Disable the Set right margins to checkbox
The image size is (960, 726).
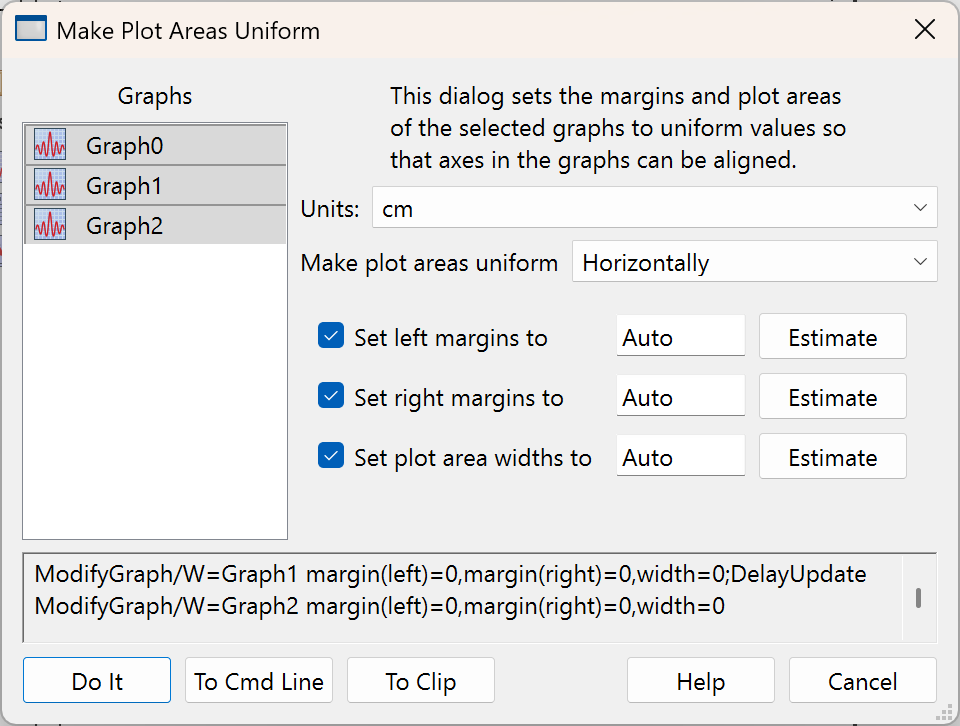(x=331, y=397)
